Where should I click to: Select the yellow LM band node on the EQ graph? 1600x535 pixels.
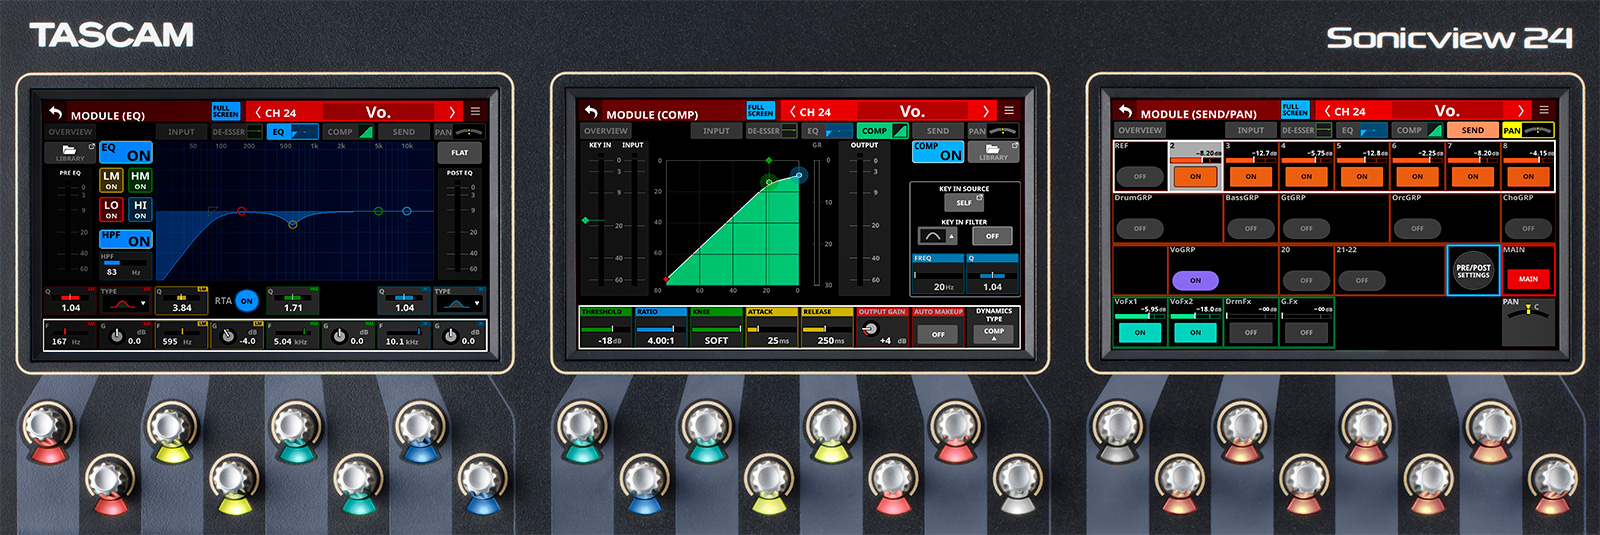point(293,224)
